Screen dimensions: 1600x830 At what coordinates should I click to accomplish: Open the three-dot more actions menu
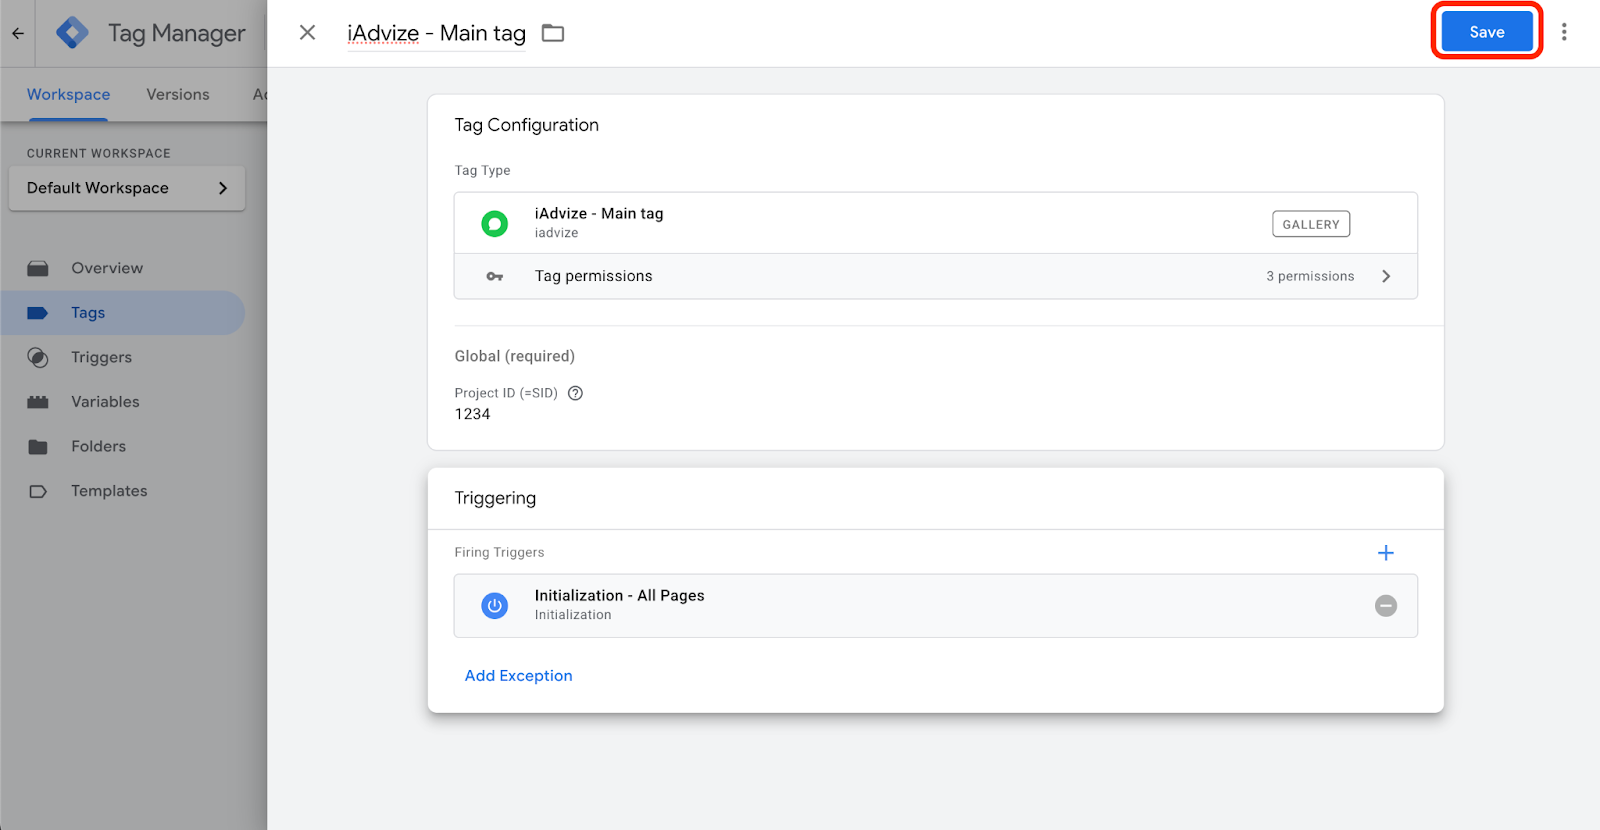pos(1564,32)
